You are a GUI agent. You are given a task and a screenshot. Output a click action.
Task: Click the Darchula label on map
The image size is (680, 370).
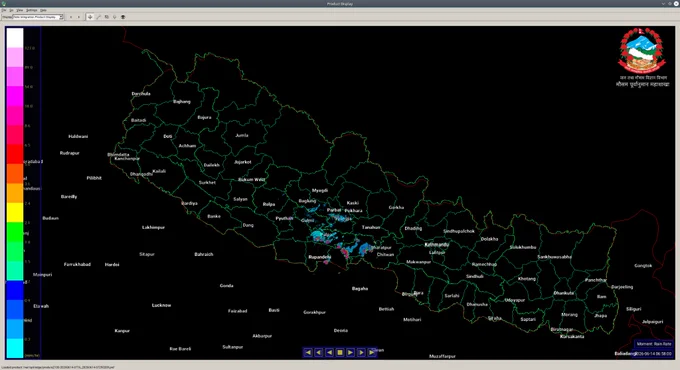pyautogui.click(x=141, y=94)
